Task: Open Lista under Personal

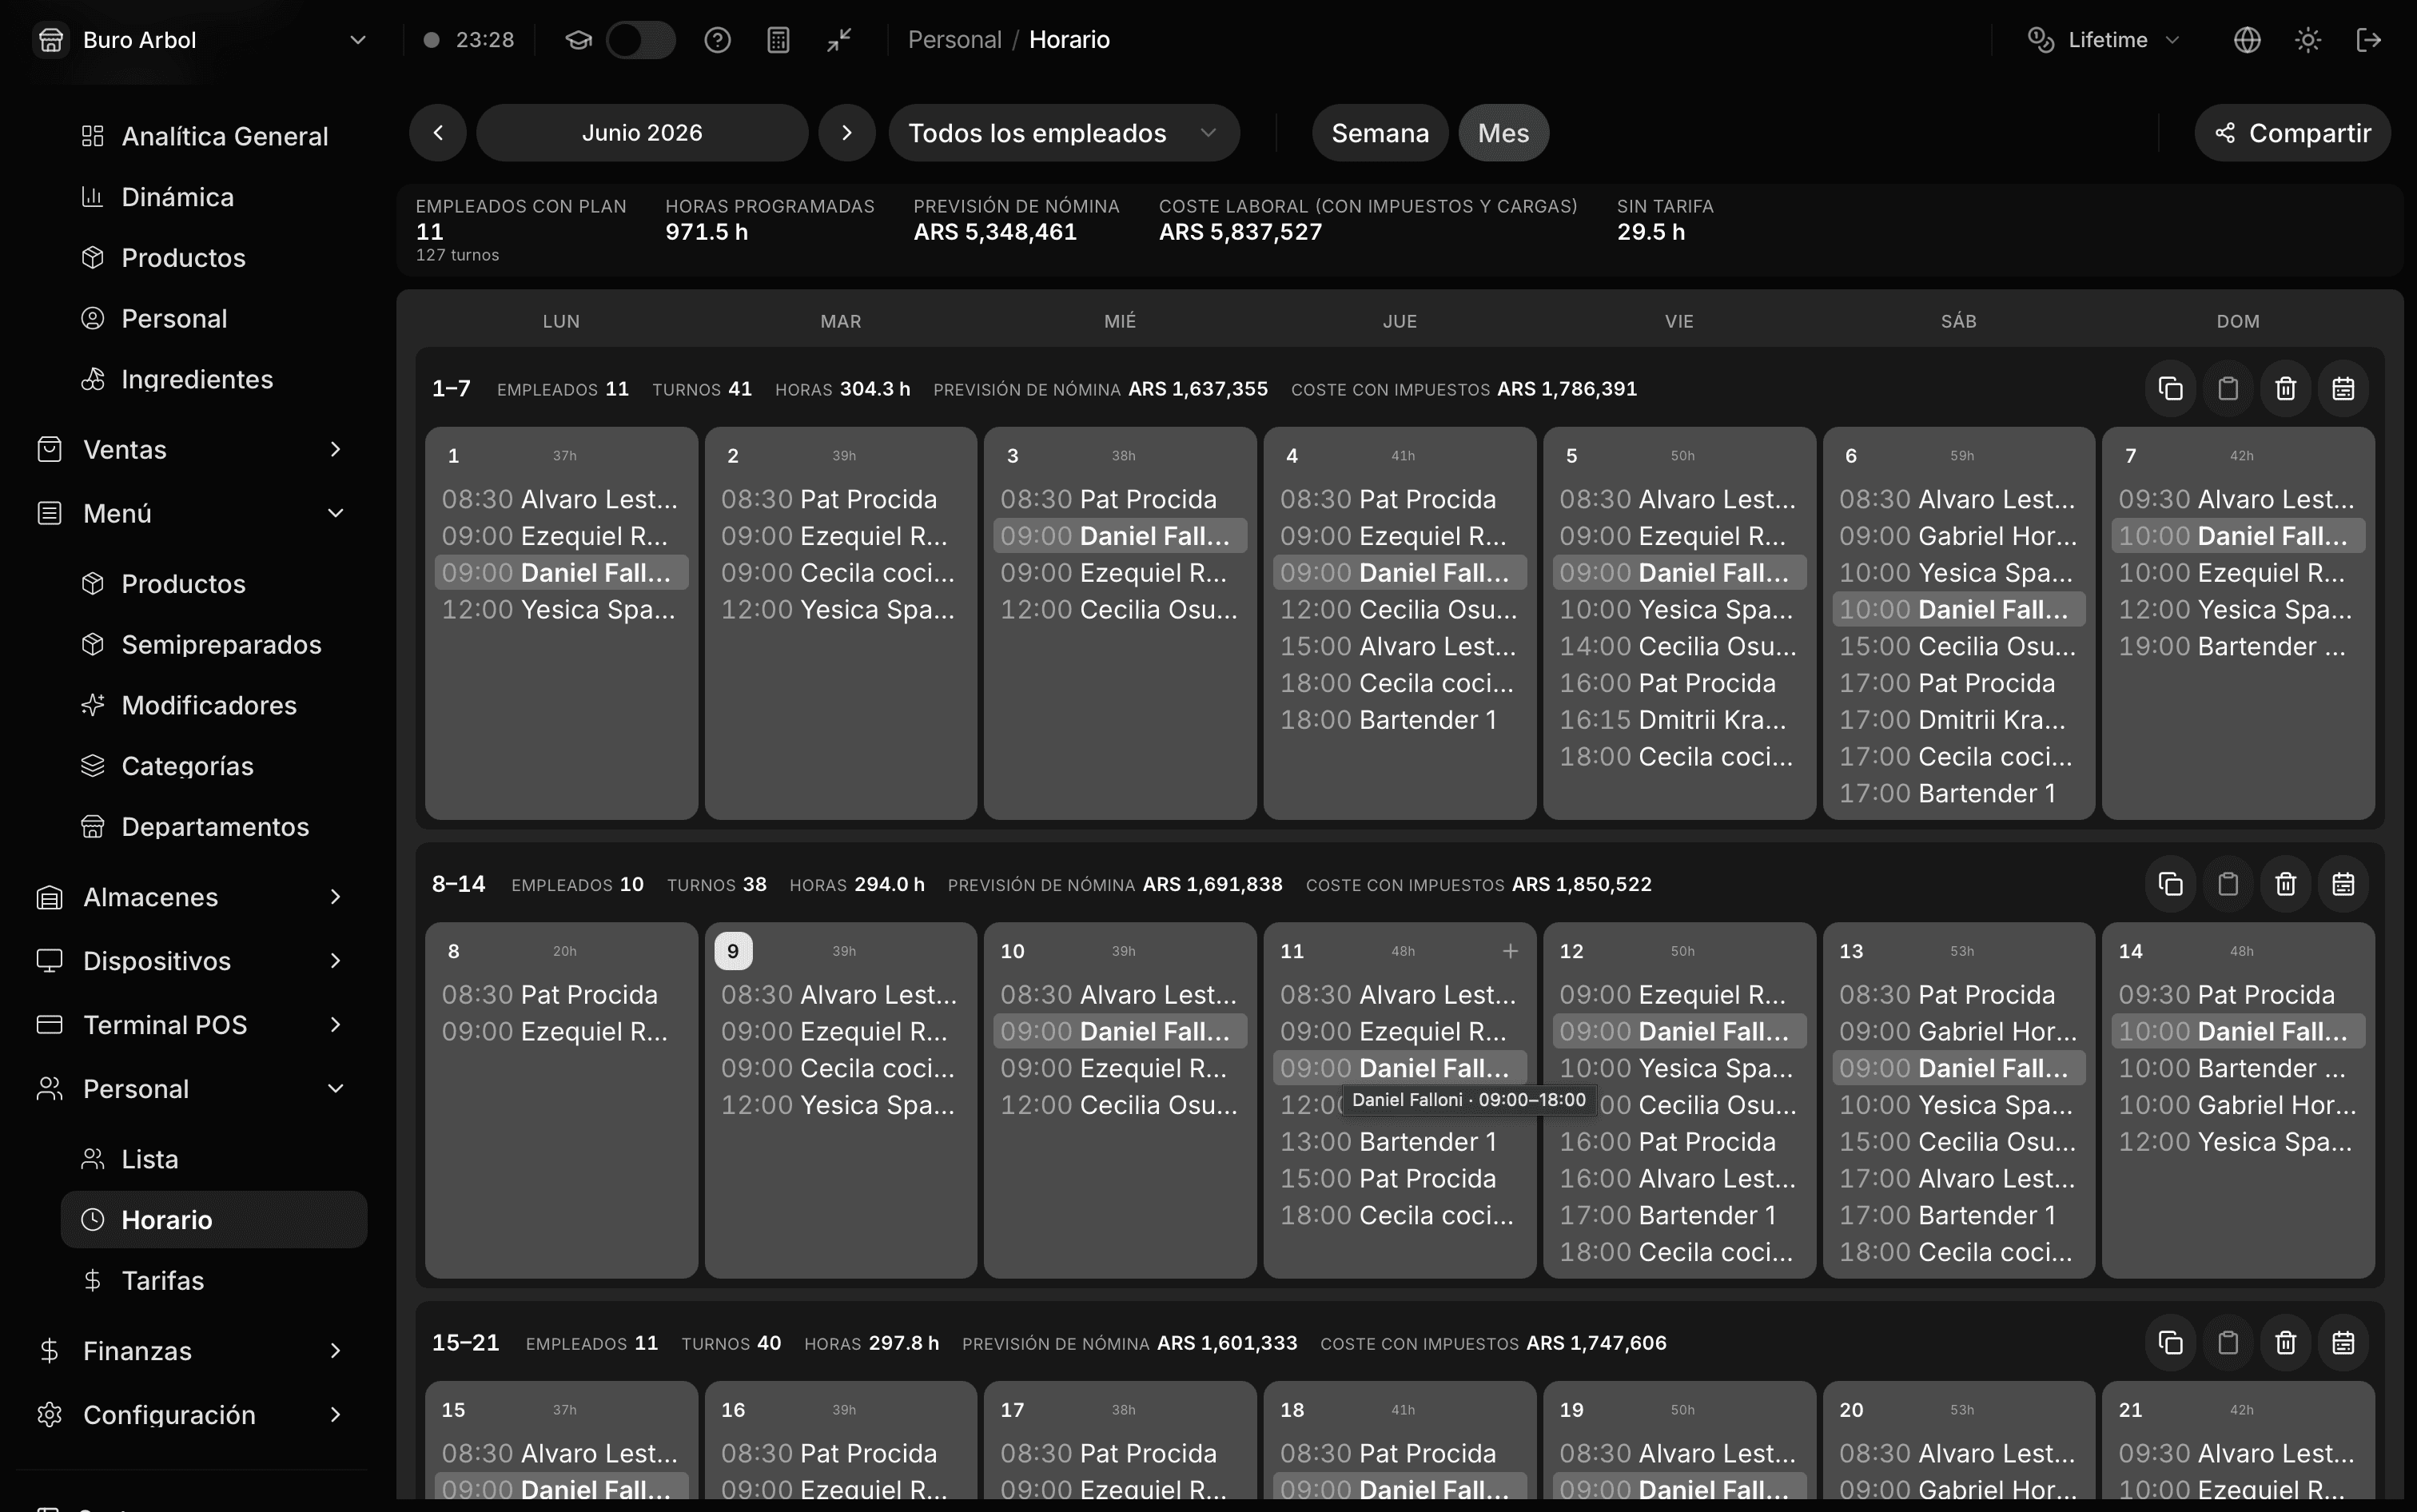Action: (x=214, y=1159)
